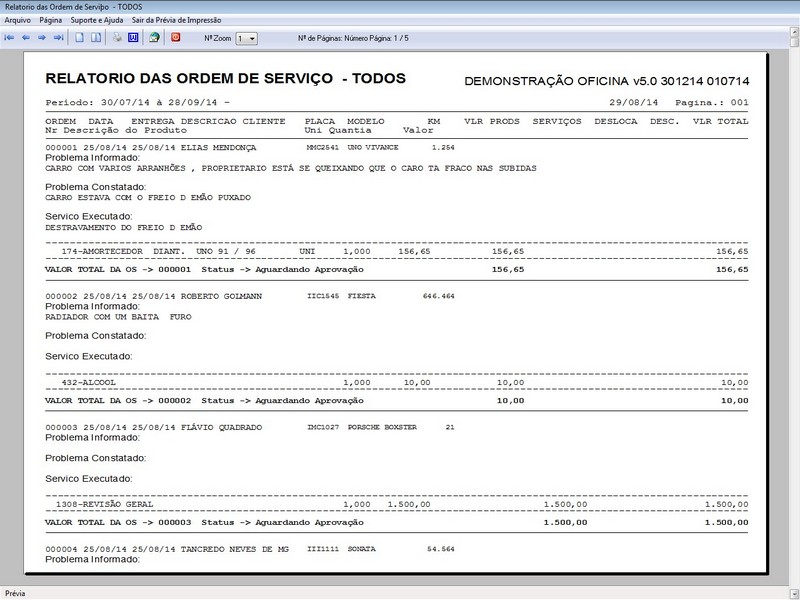Click the client name ELIAS MENDONÇA
Image resolution: width=800 pixels, height=600 pixels.
click(218, 147)
